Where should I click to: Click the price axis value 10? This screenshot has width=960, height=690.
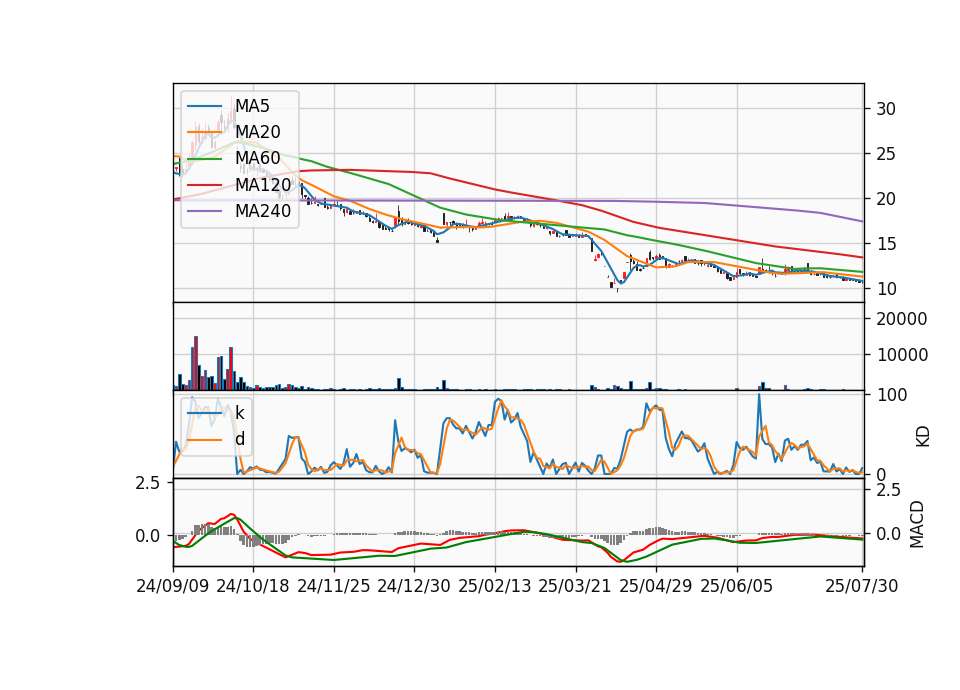click(886, 289)
